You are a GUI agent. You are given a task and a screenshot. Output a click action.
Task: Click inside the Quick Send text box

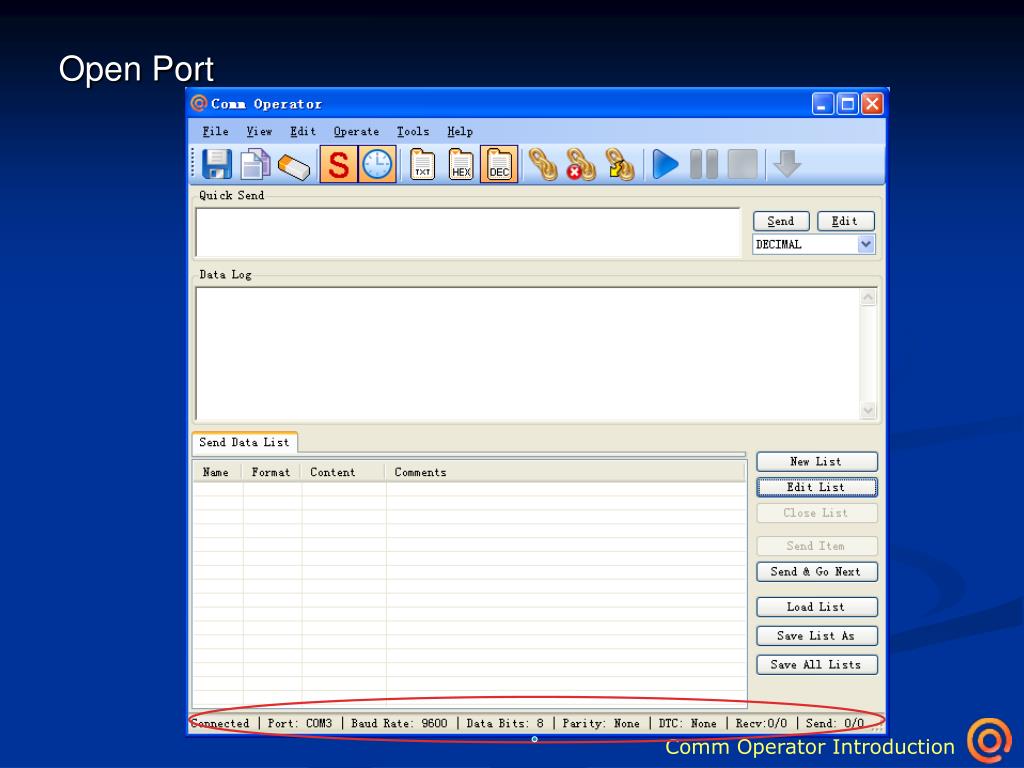(x=468, y=232)
